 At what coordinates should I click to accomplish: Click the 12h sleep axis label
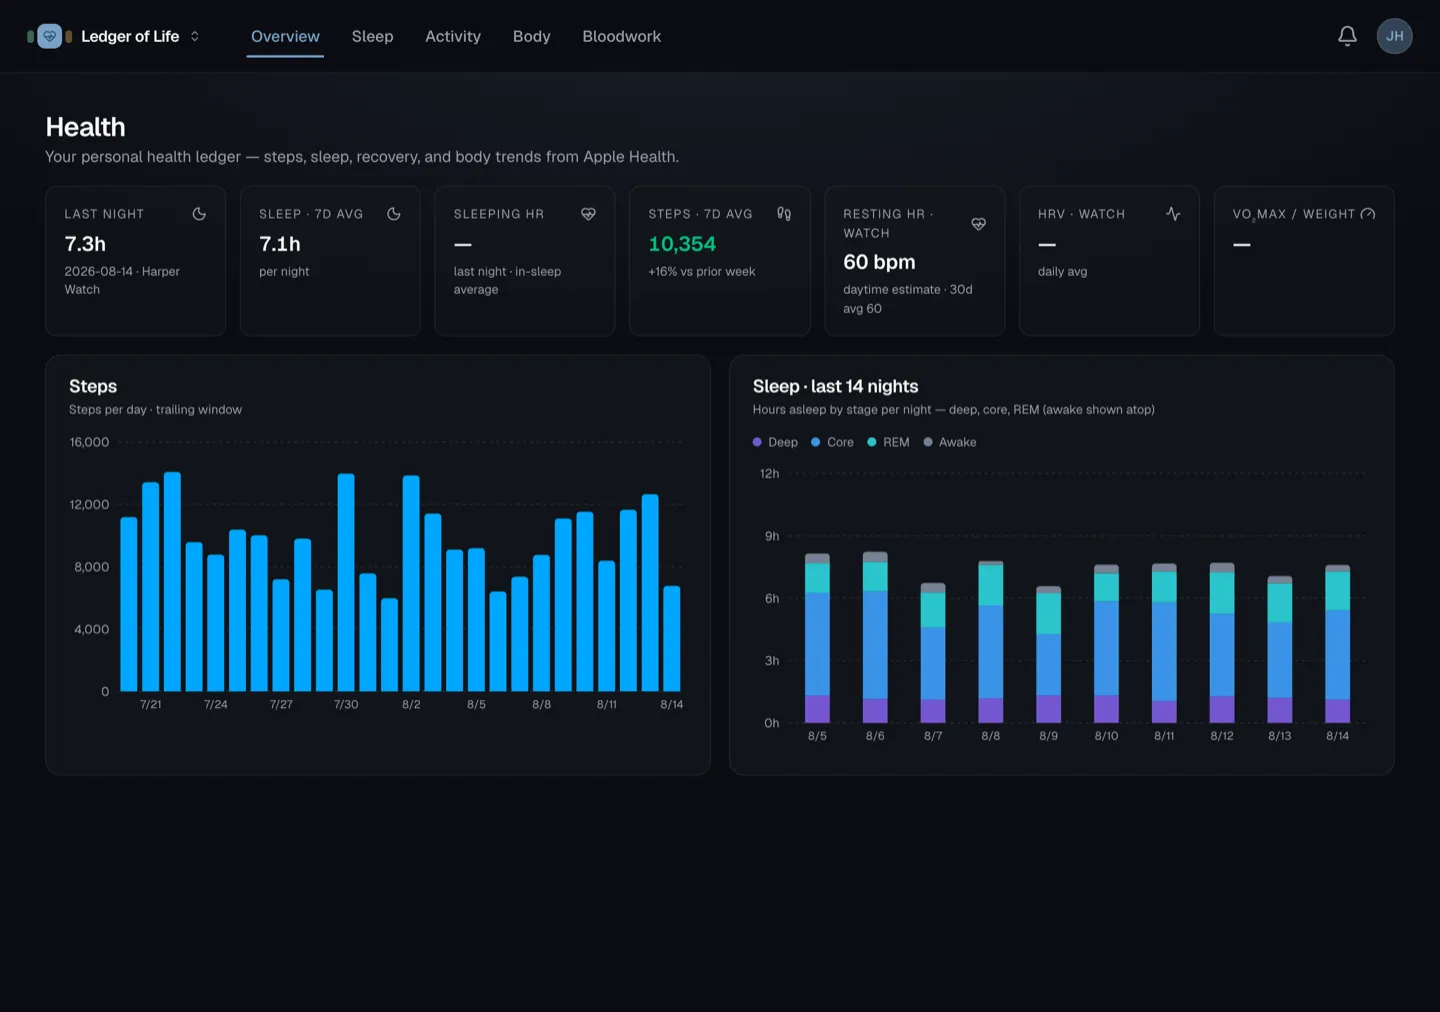pyautogui.click(x=769, y=474)
